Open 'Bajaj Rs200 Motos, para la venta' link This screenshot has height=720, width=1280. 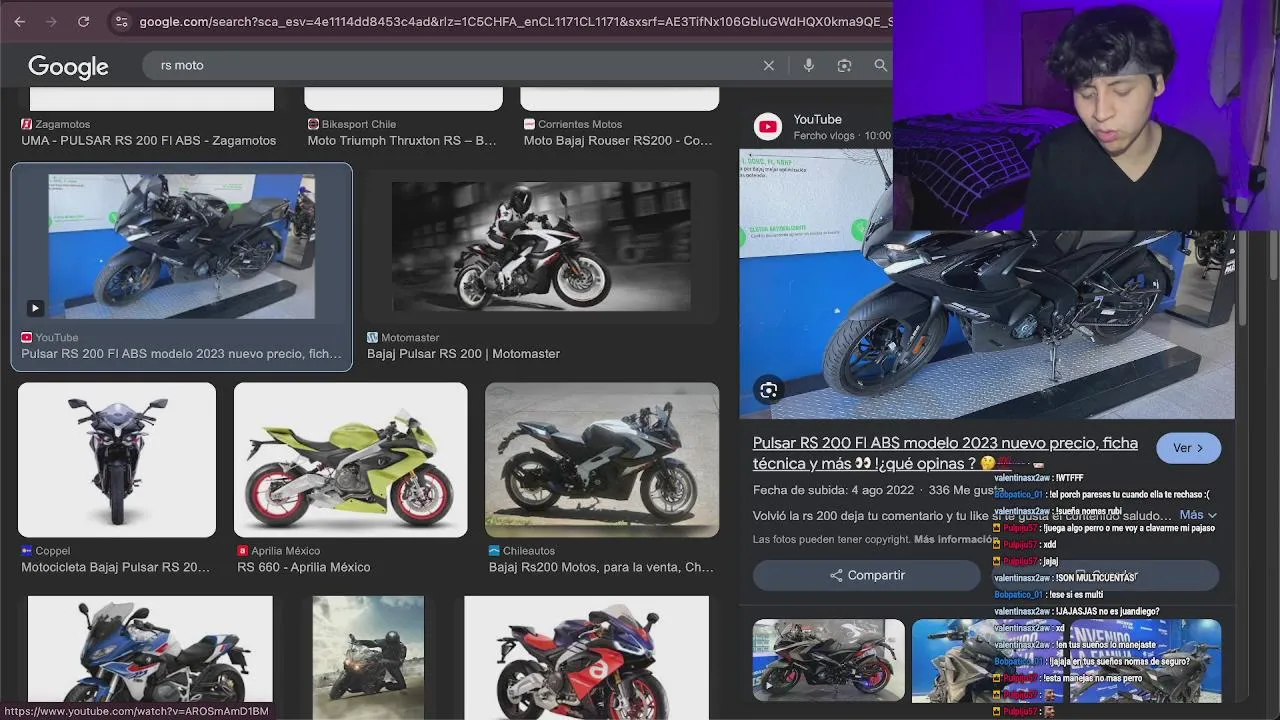tap(601, 567)
